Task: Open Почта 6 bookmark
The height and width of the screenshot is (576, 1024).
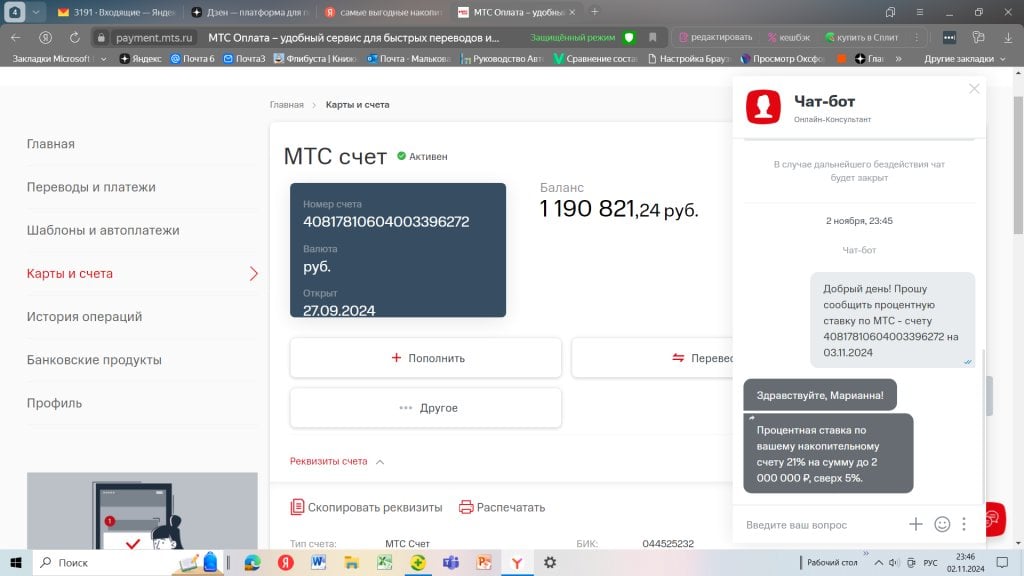Action: pyautogui.click(x=193, y=59)
